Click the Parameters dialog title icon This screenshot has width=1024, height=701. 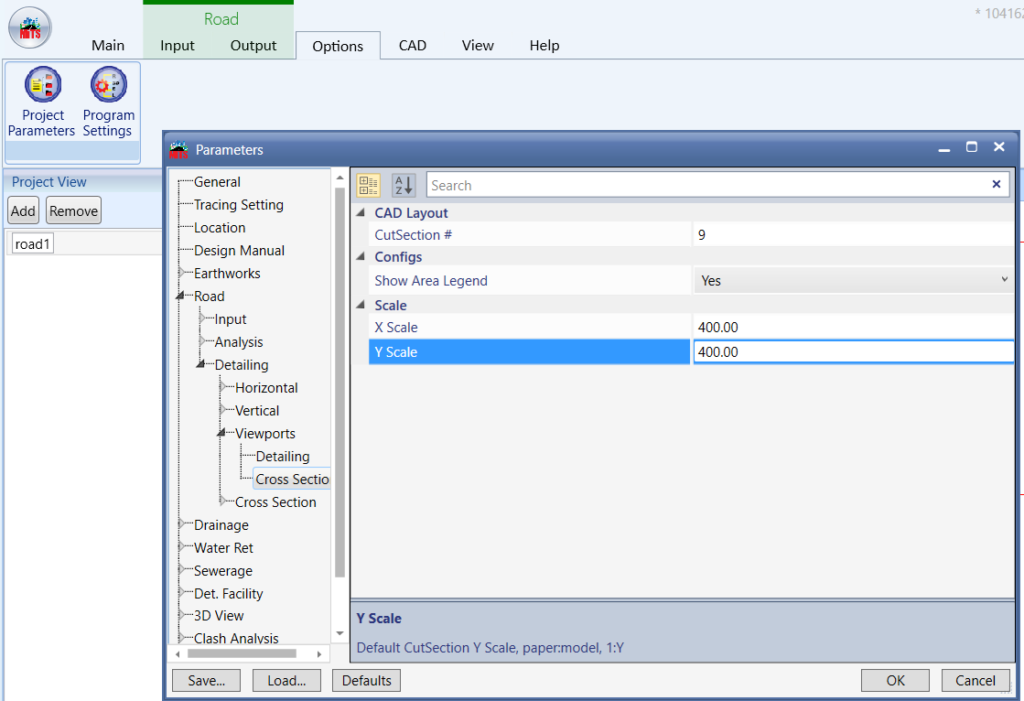coord(178,150)
